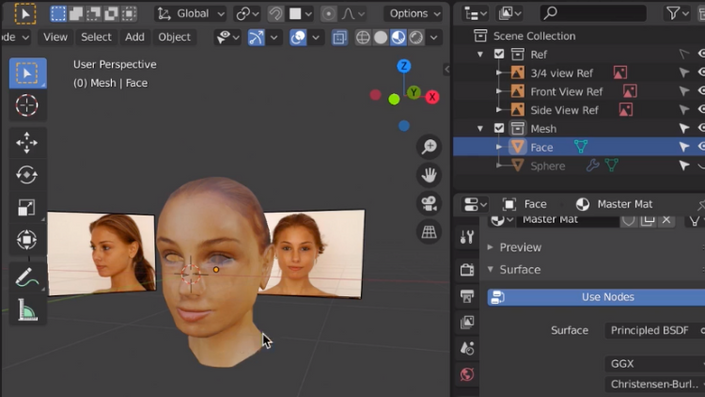The image size is (705, 397).
Task: Select the Annotate pencil tool
Action: pos(27,277)
